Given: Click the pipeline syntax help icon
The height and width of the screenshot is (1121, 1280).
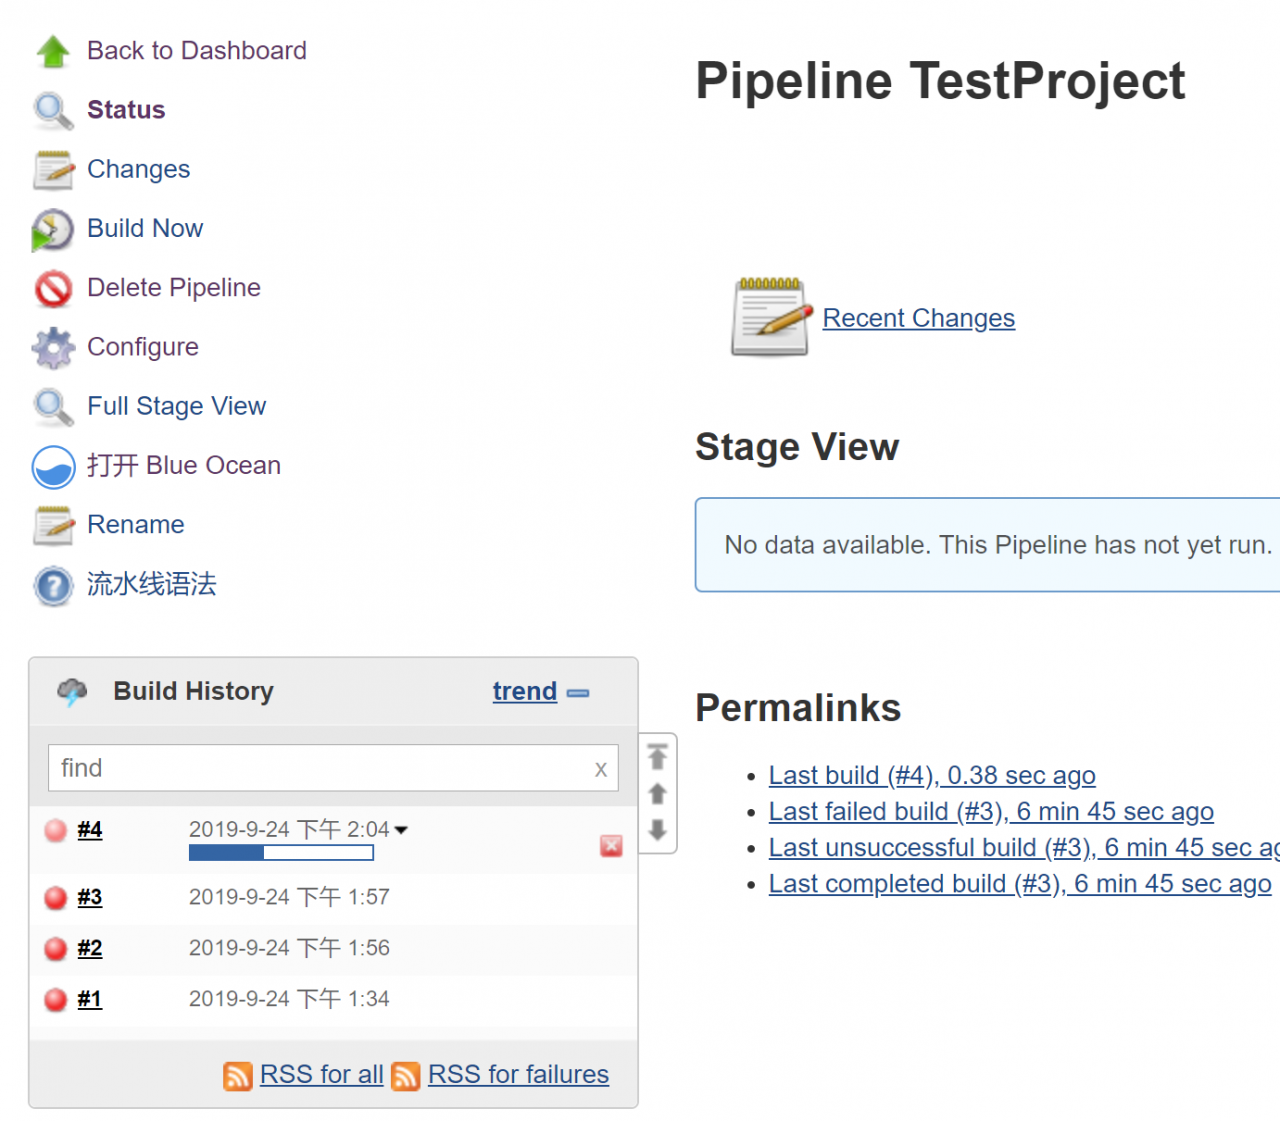Looking at the screenshot, I should 53,586.
